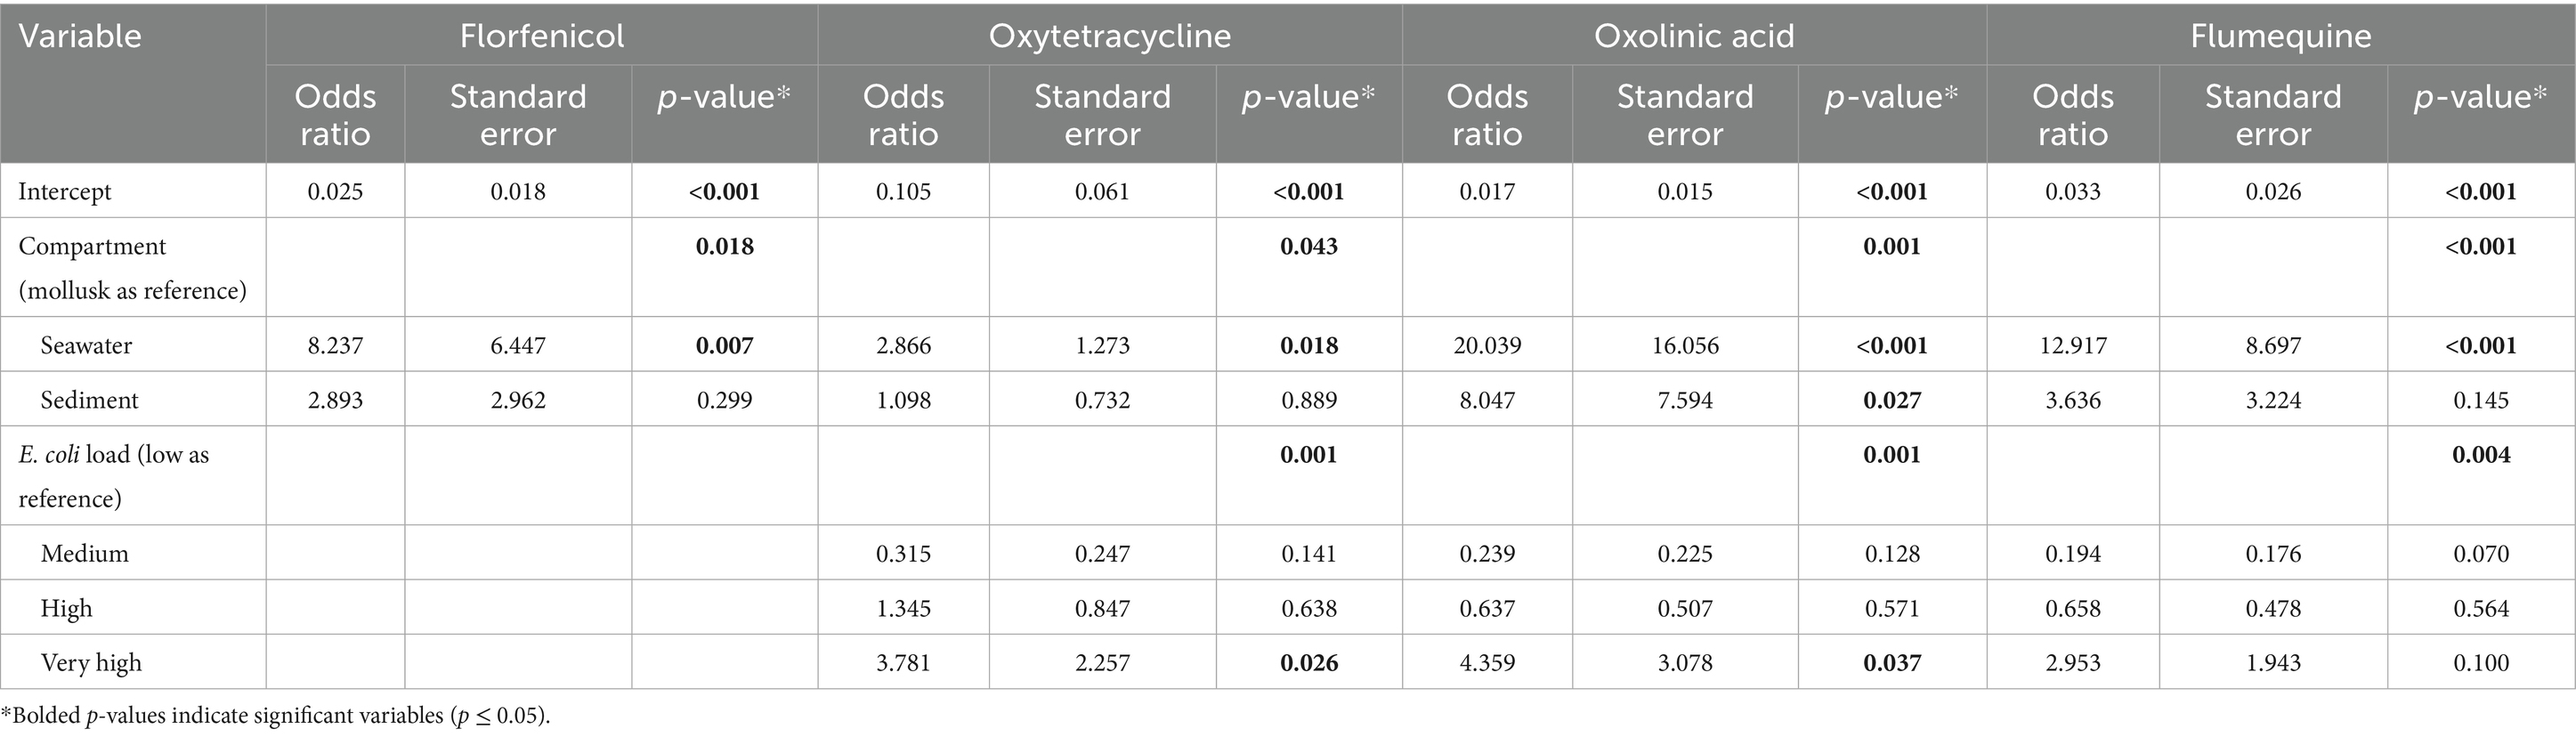Image resolution: width=2576 pixels, height=737 pixels.
Task: Click the Variable header cell
Action: pos(80,36)
